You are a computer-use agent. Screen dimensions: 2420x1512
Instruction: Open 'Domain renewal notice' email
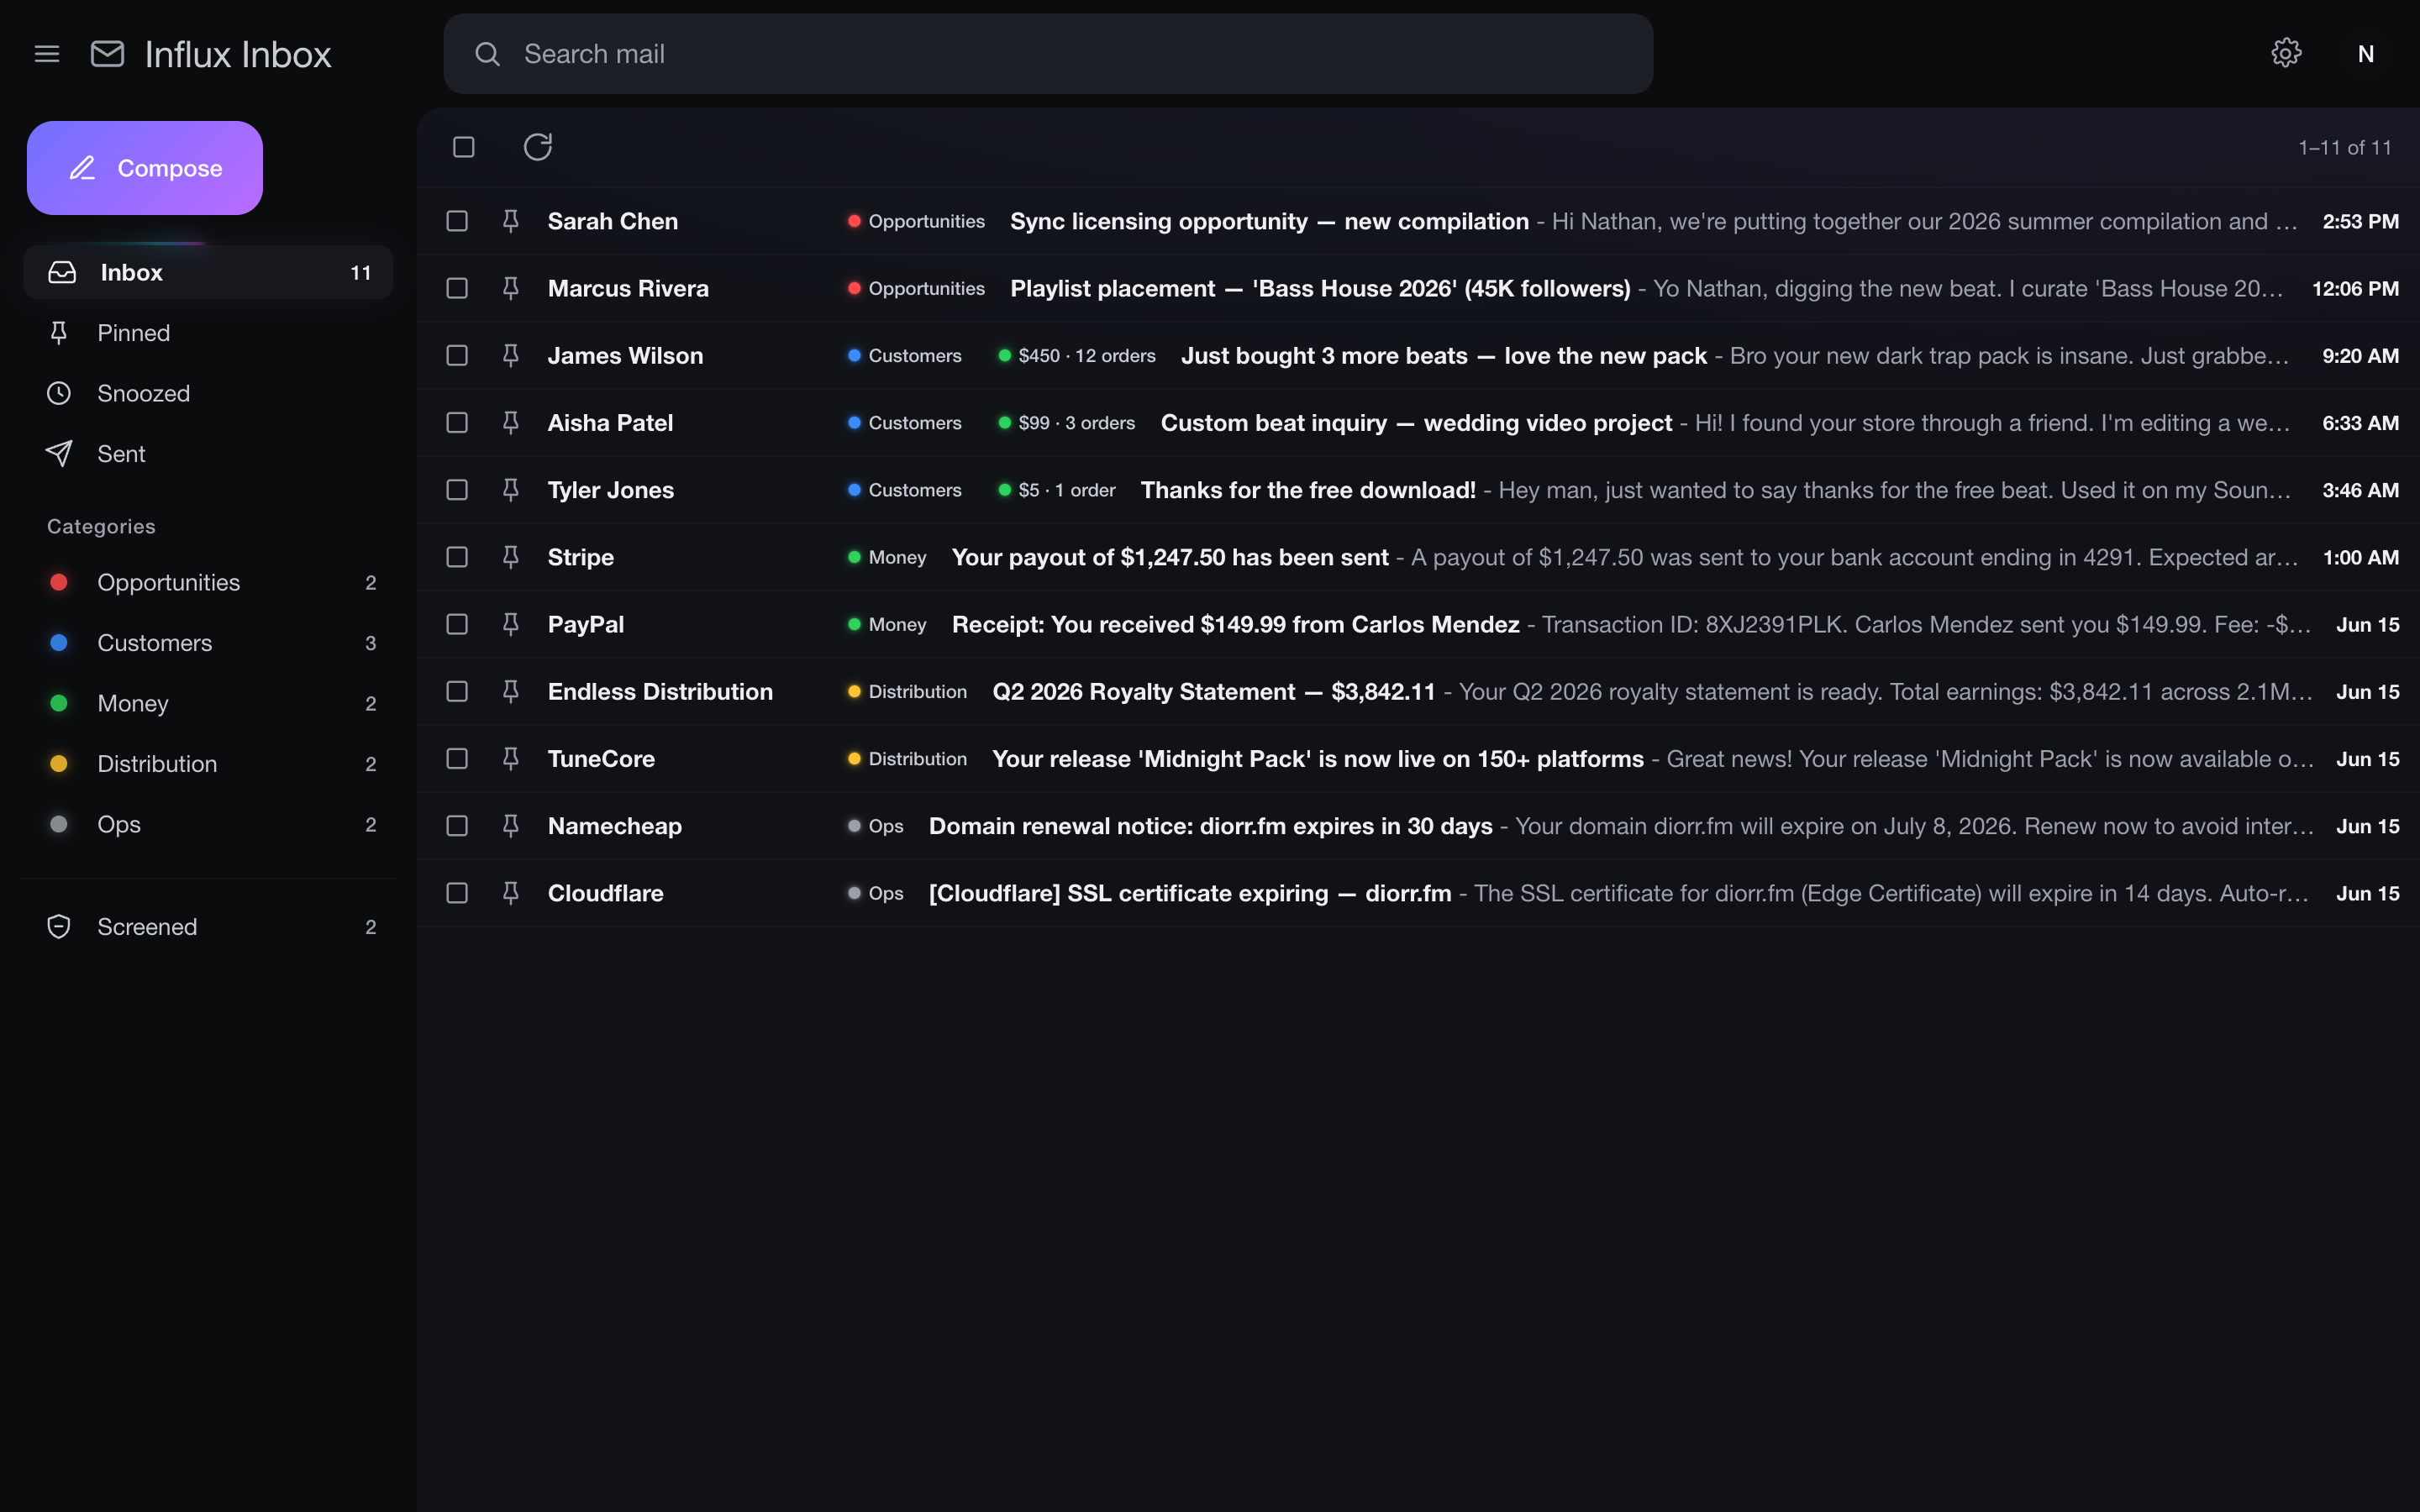pyautogui.click(x=1210, y=825)
